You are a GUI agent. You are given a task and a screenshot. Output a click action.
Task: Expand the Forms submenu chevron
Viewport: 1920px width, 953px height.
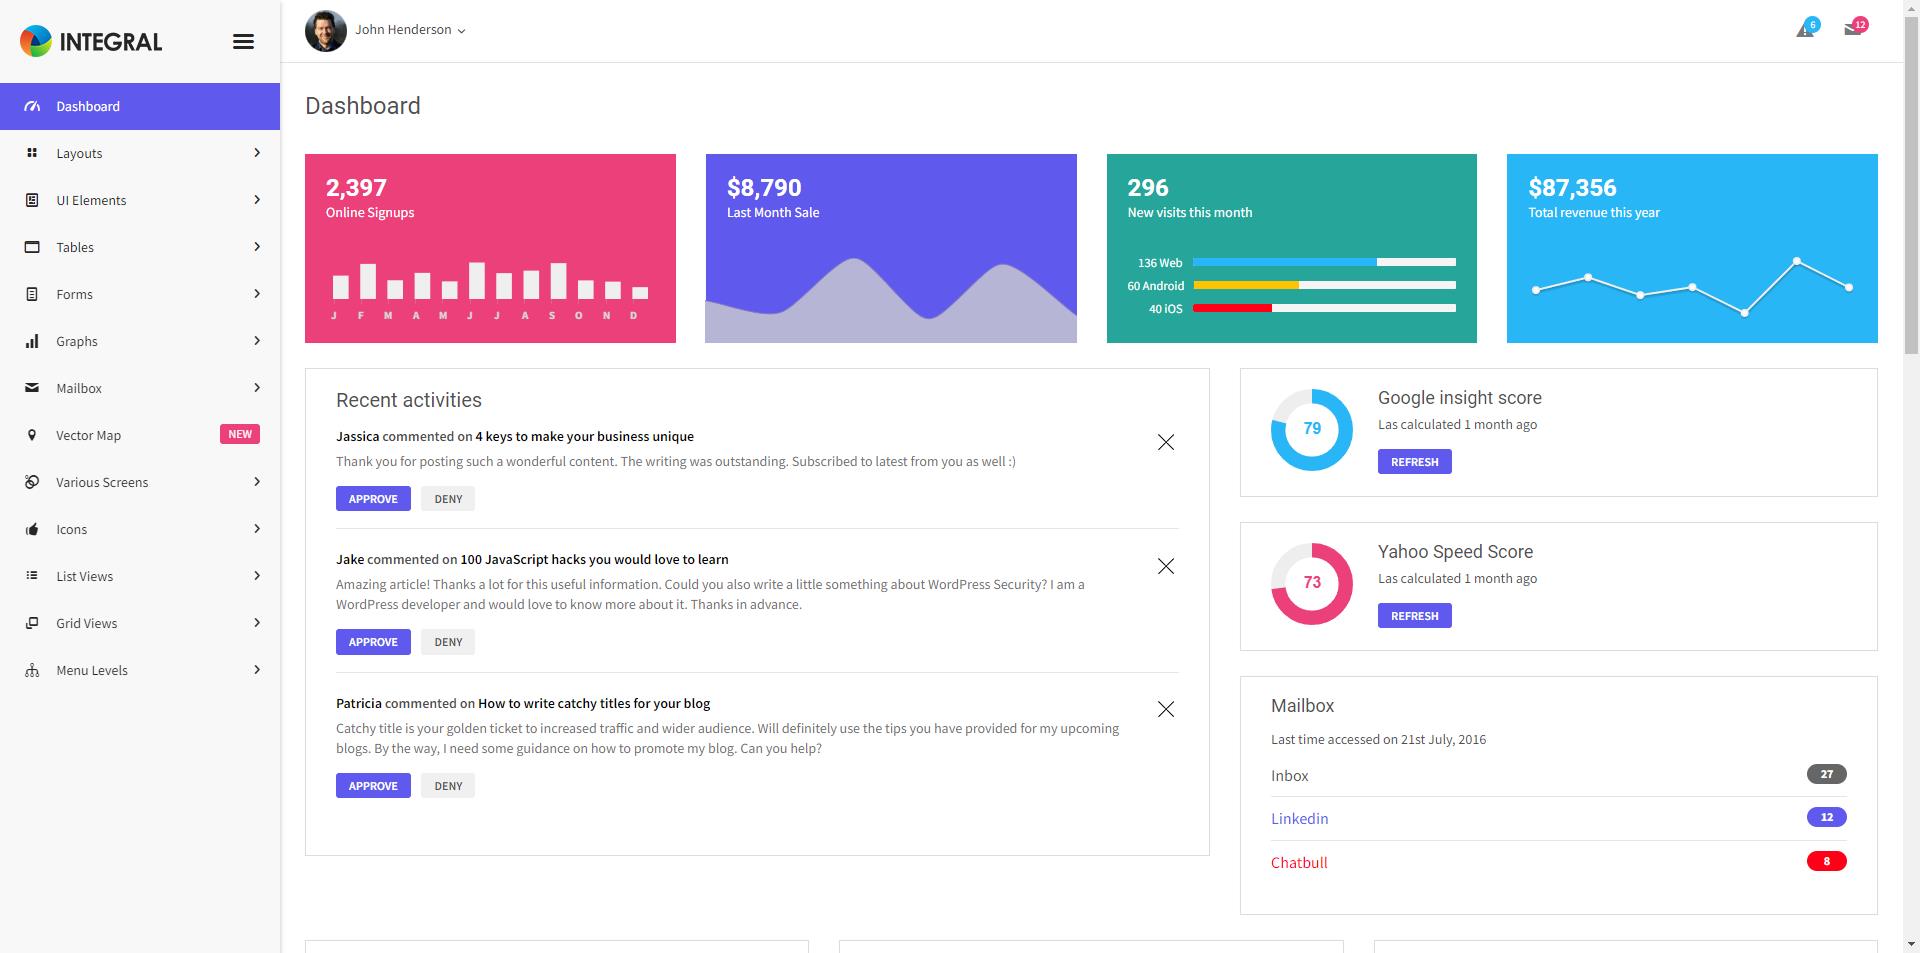[x=257, y=294]
